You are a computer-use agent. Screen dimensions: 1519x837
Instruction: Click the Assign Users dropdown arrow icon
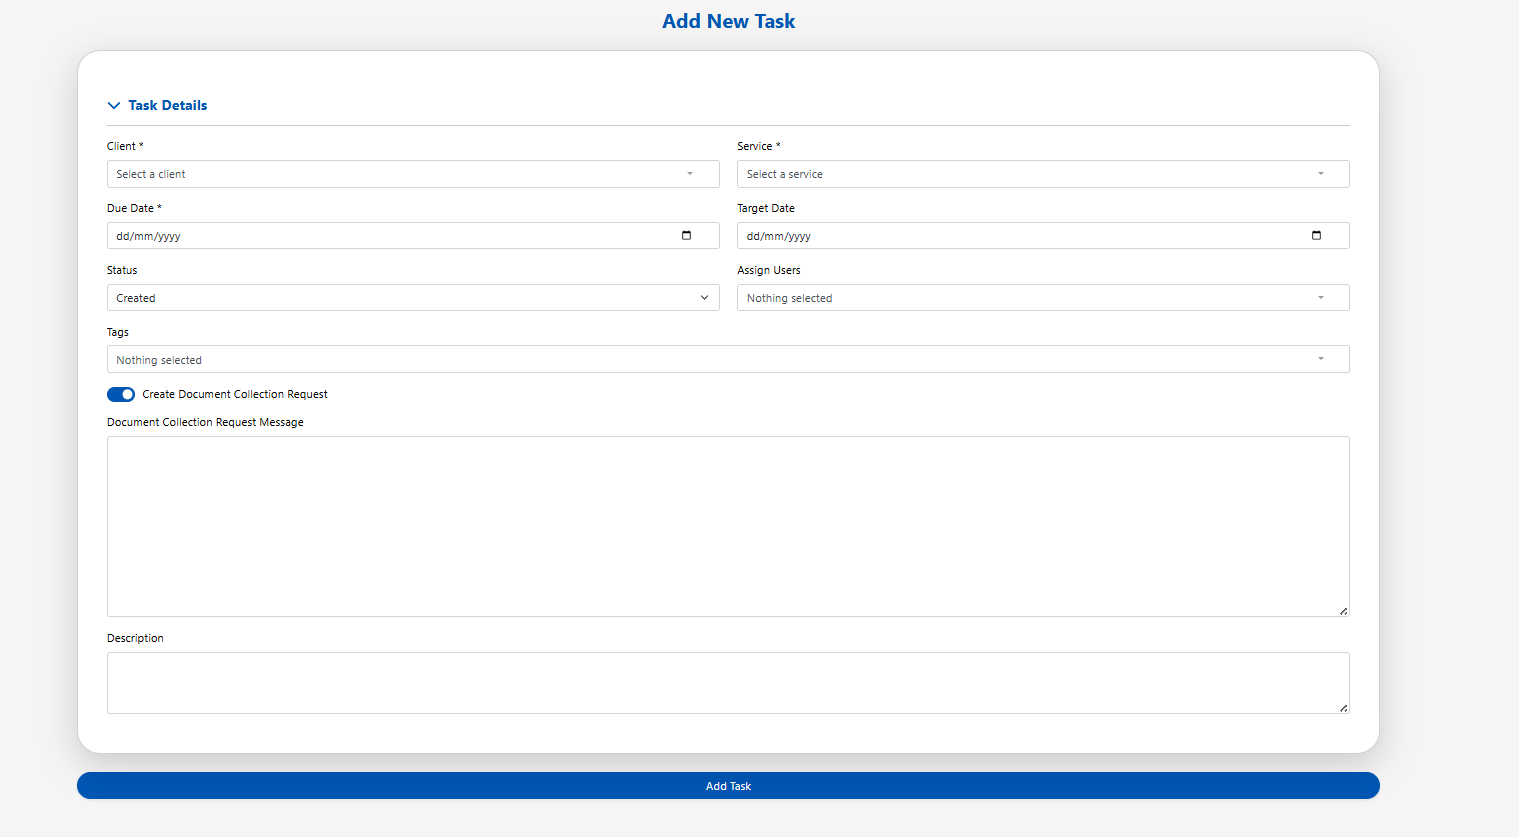click(1319, 297)
